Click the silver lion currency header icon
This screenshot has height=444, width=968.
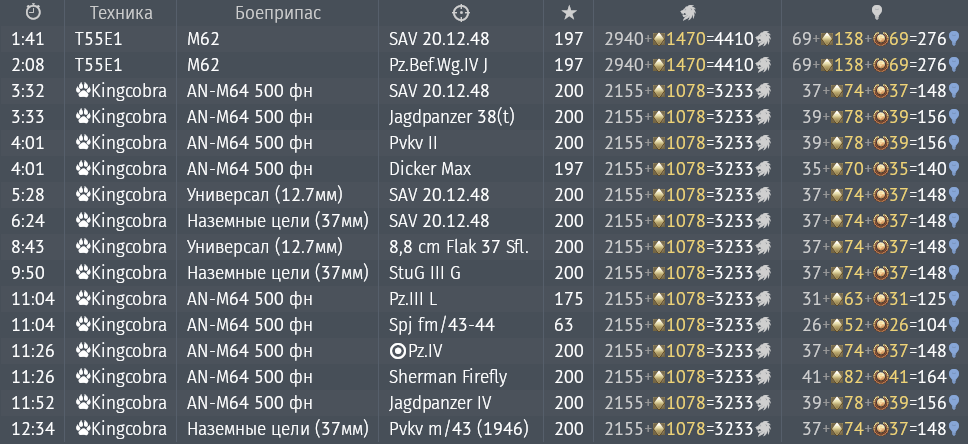688,13
